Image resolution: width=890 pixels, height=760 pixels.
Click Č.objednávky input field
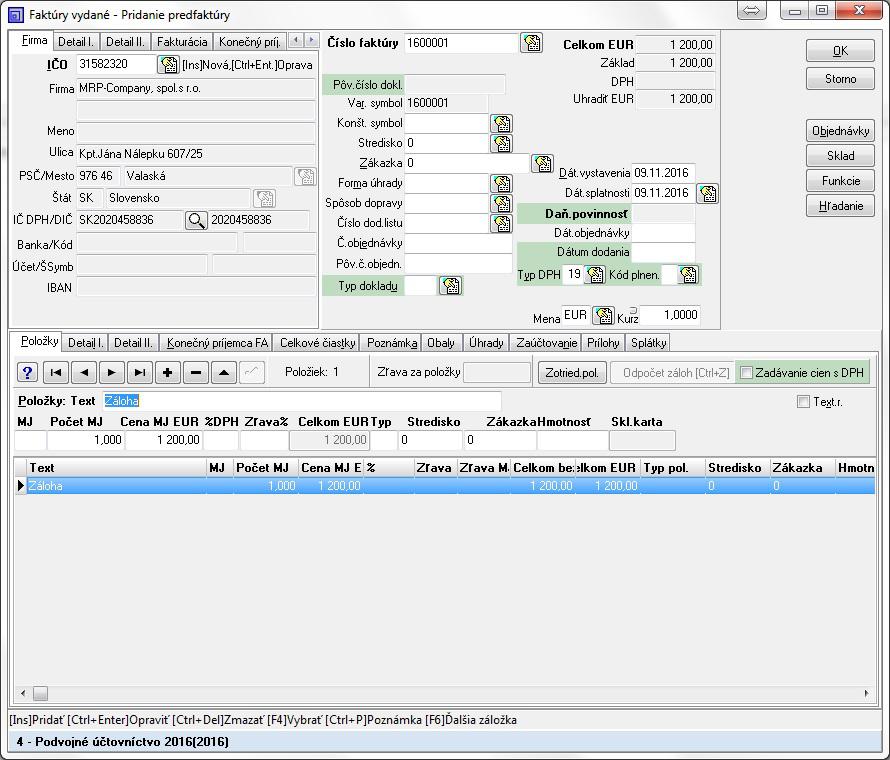point(458,243)
